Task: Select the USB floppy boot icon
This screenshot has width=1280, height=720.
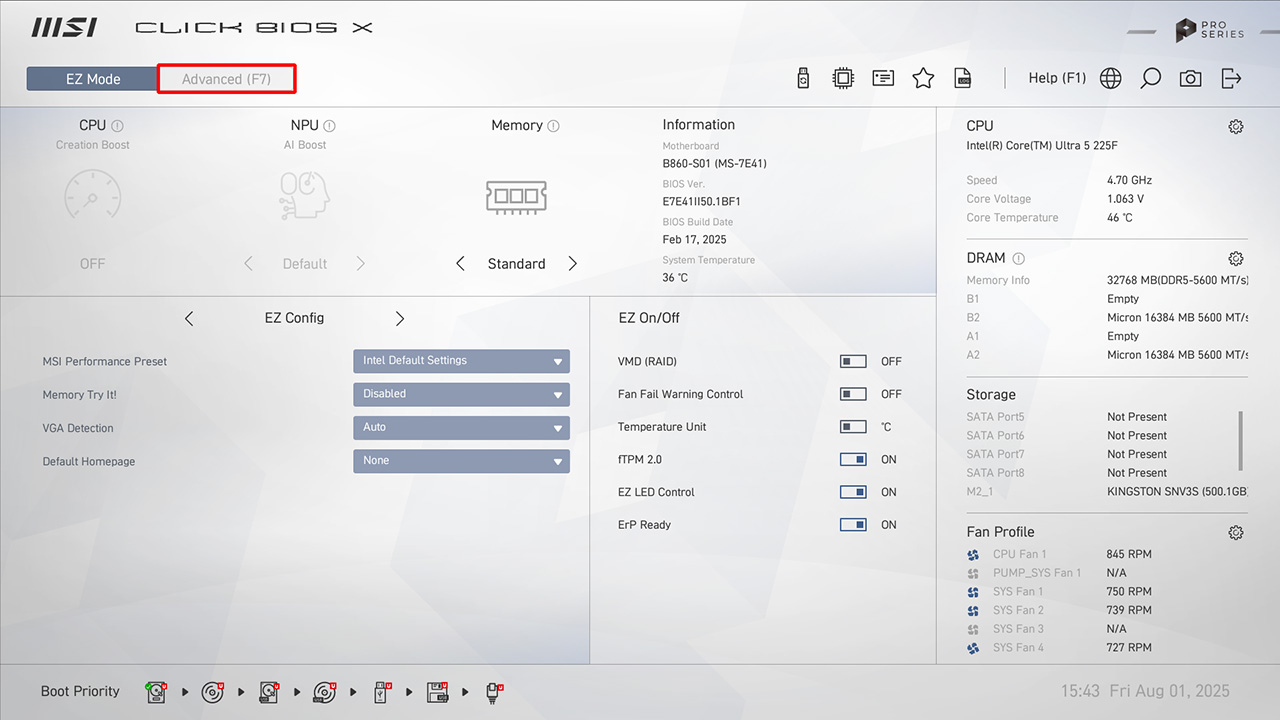Action: (x=438, y=691)
